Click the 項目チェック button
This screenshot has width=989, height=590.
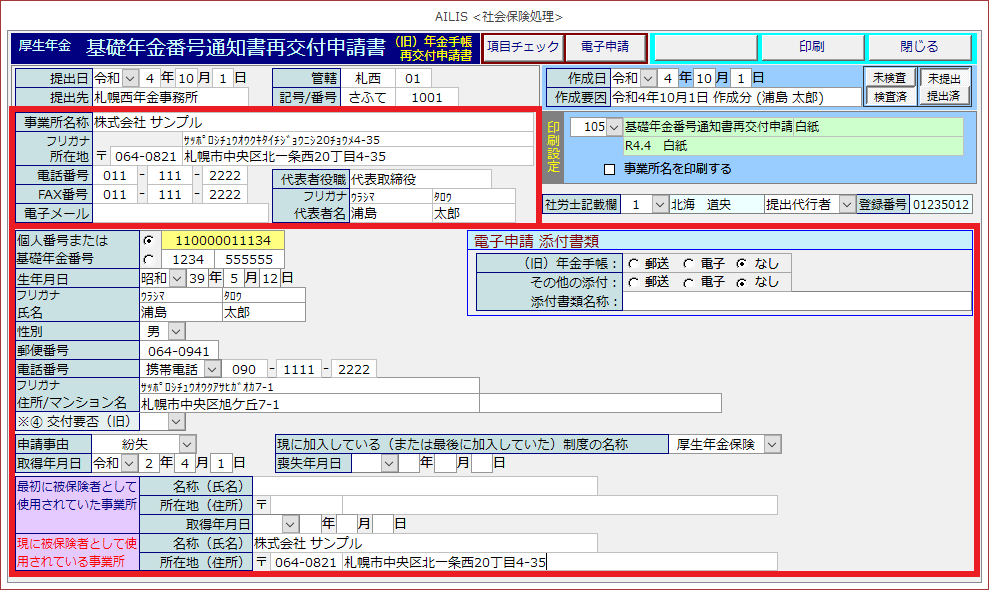(522, 47)
